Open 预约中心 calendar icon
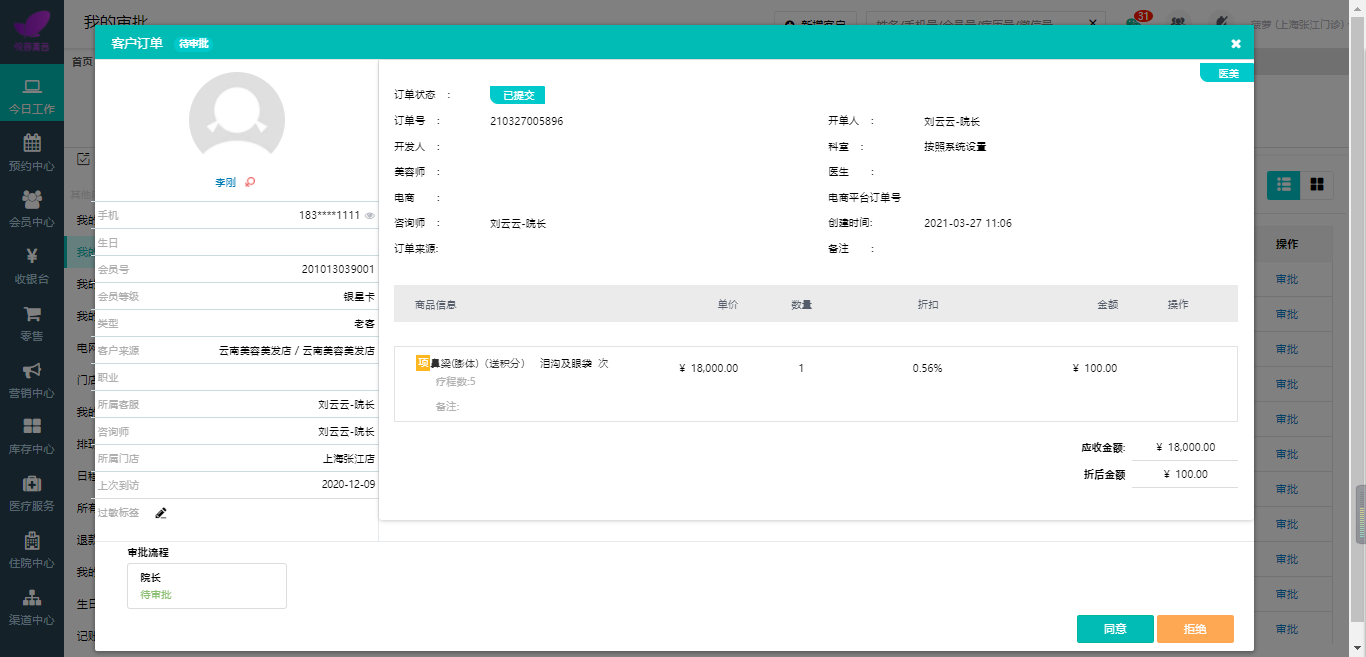Viewport: 1366px width, 657px height. pos(31,142)
